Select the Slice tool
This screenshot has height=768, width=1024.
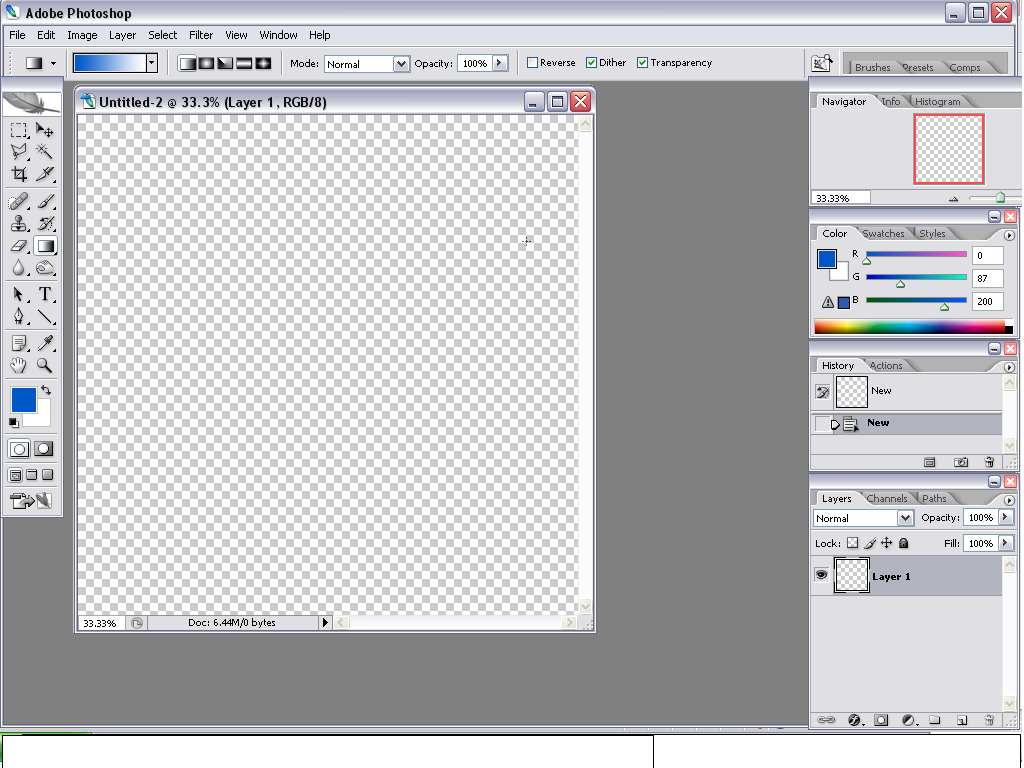pos(44,174)
